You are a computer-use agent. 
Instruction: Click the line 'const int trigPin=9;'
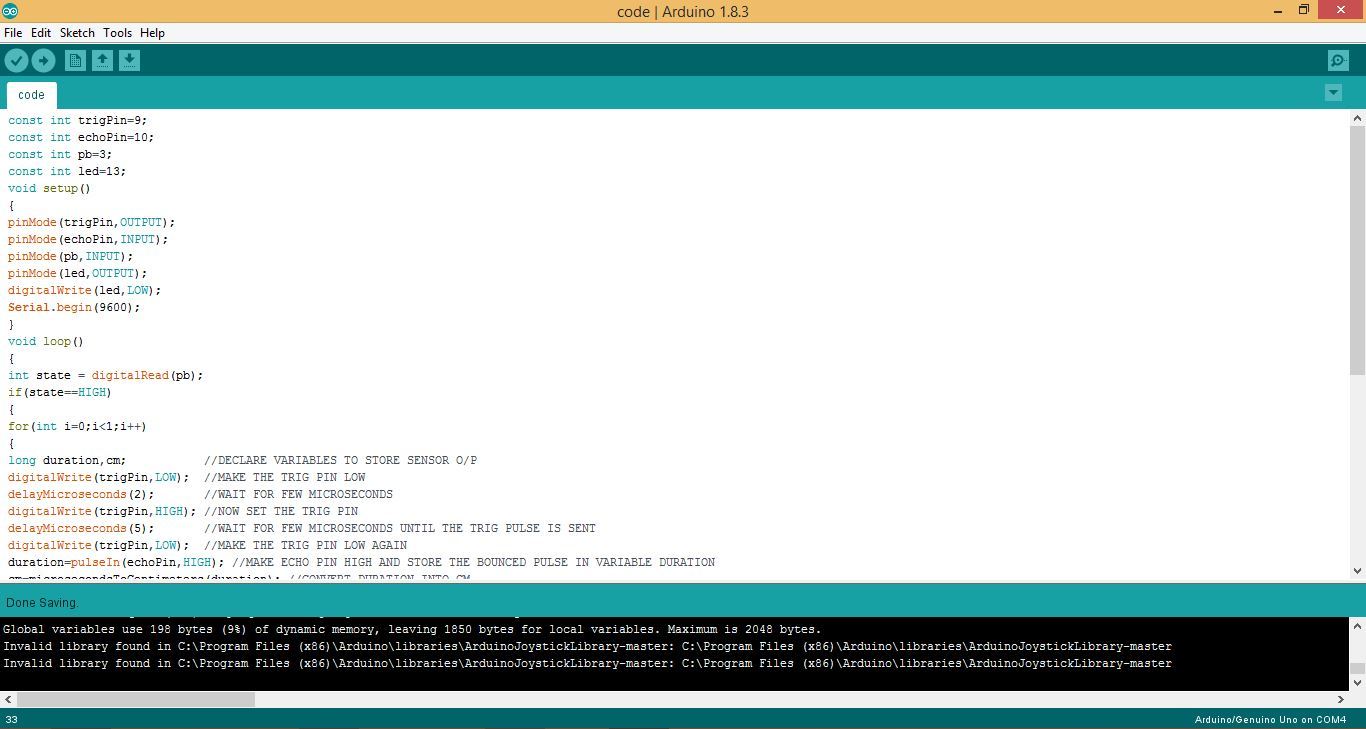click(x=78, y=120)
